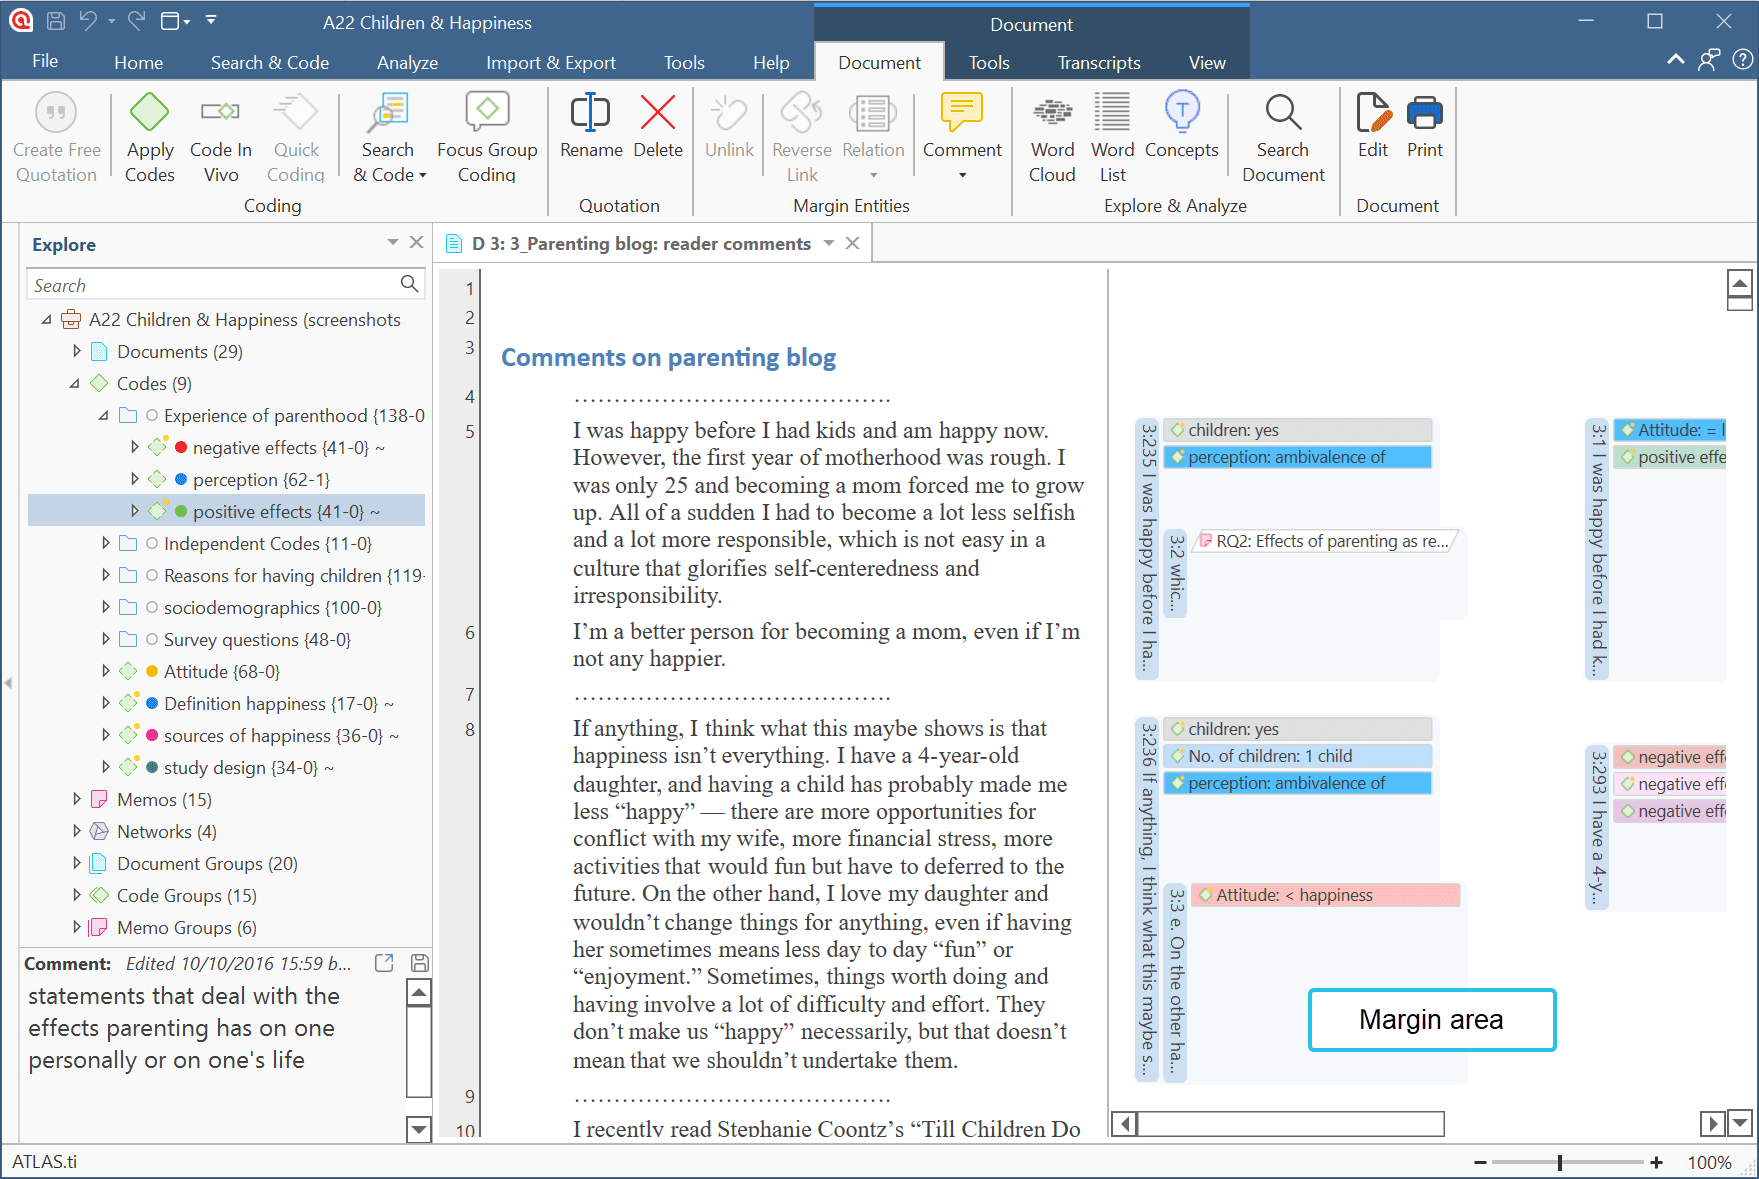Click the undo arrow in title bar
Screen dimensions: 1759x1179
pos(89,21)
